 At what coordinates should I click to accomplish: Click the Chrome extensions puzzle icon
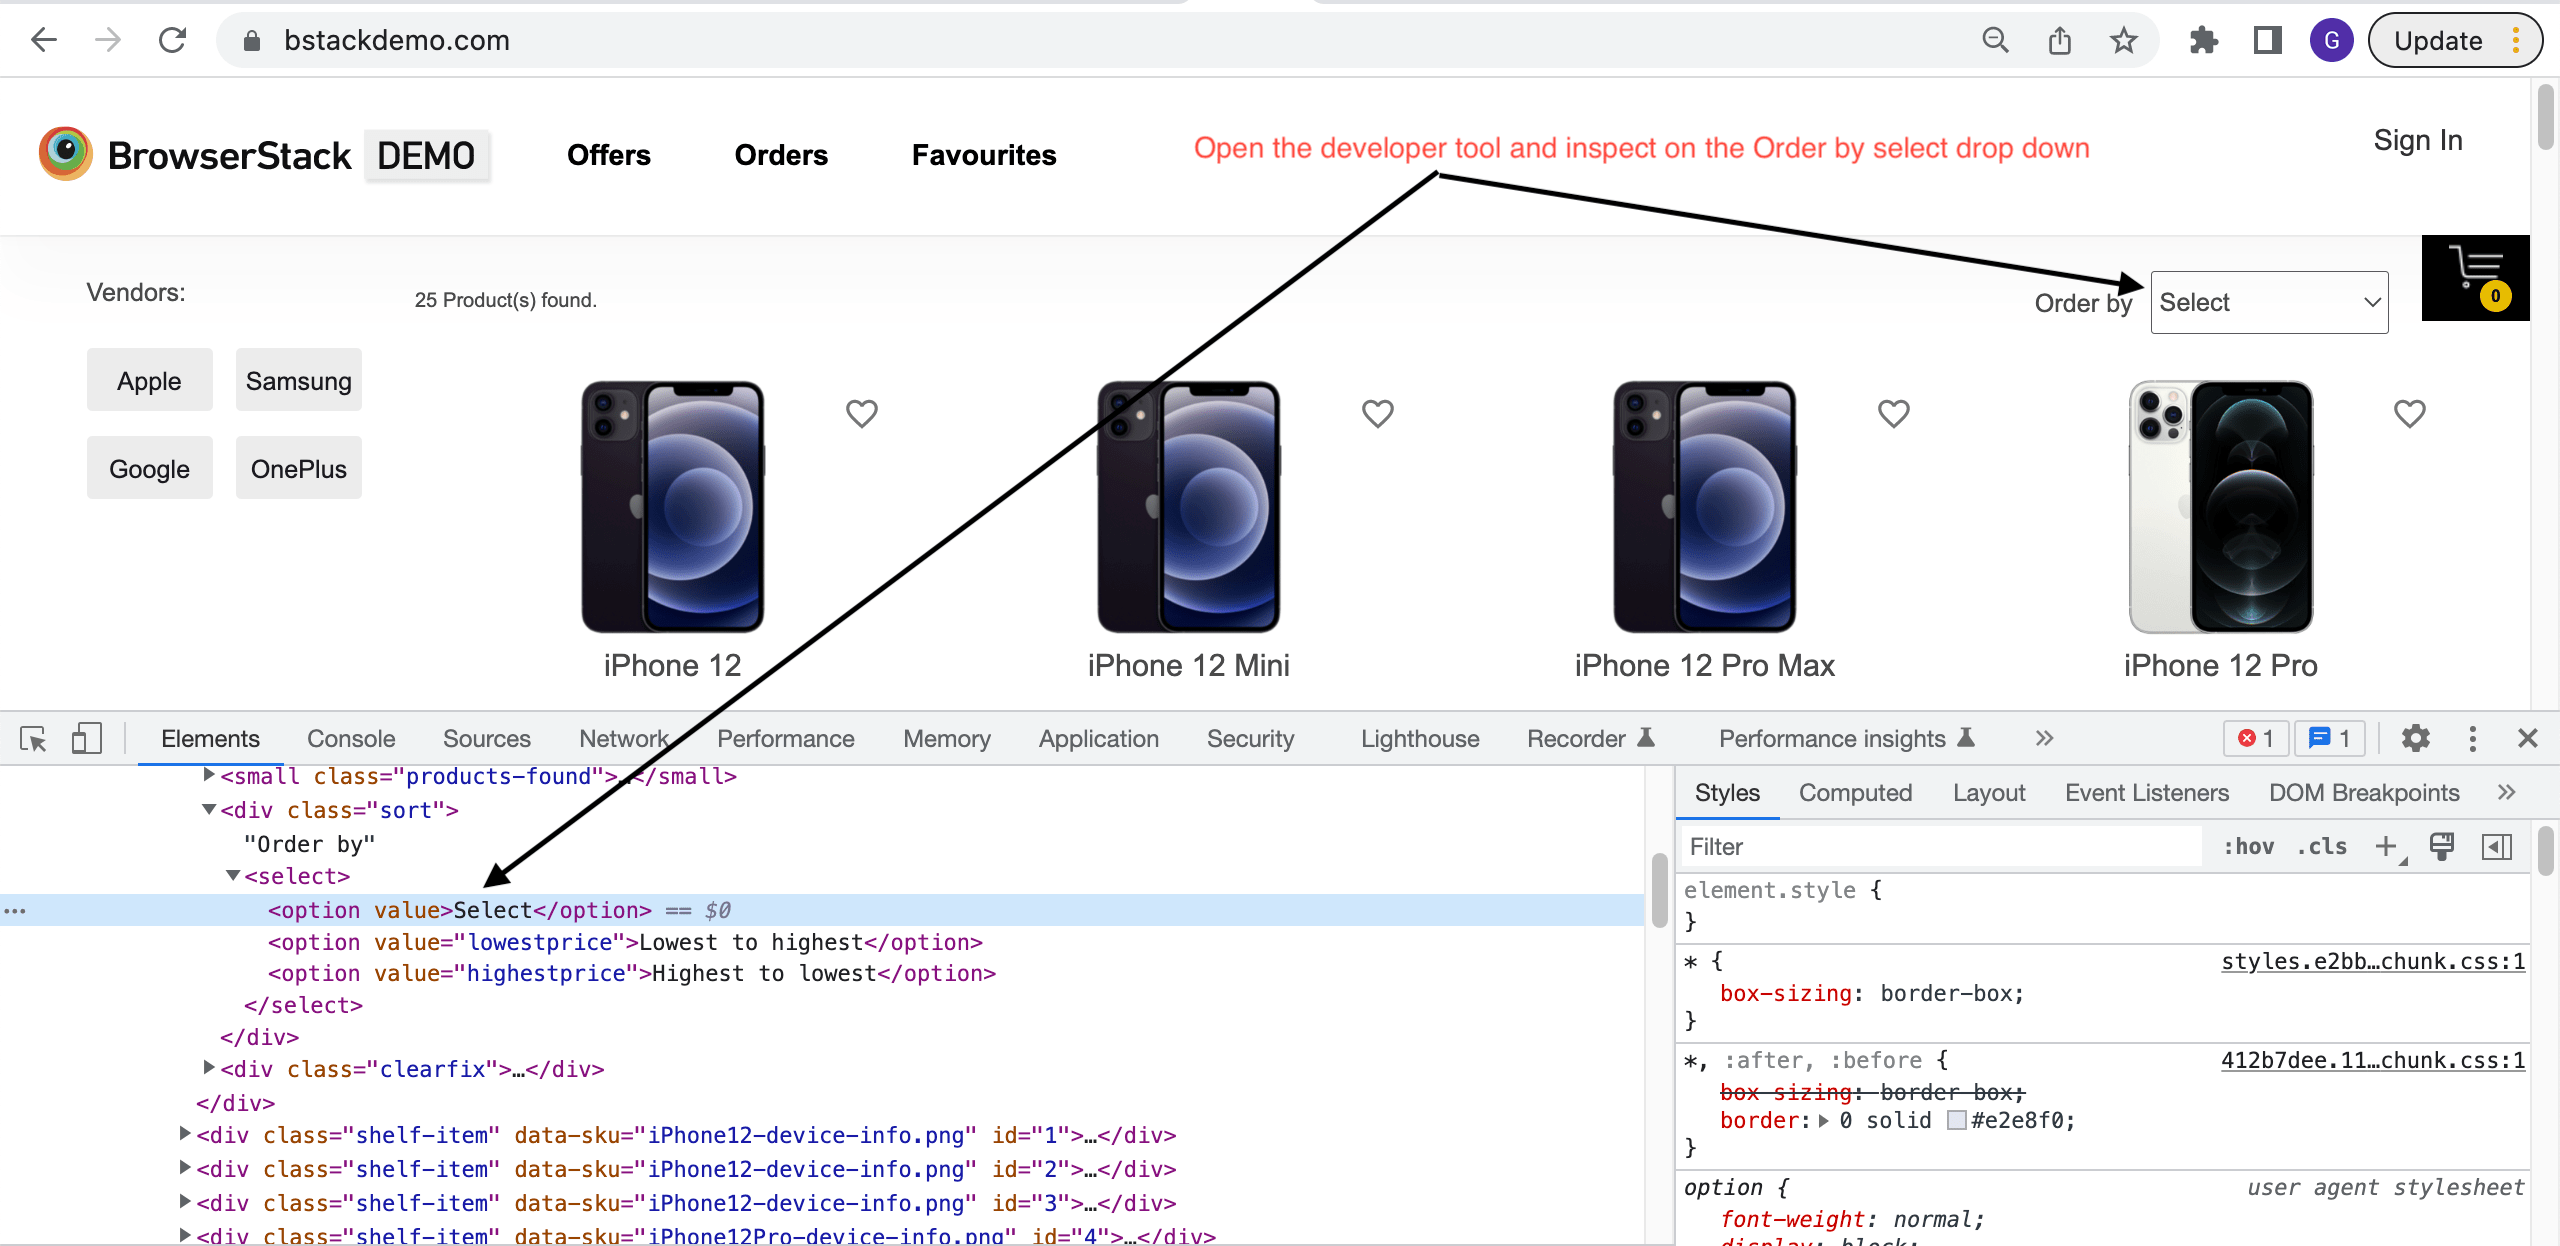click(2204, 40)
